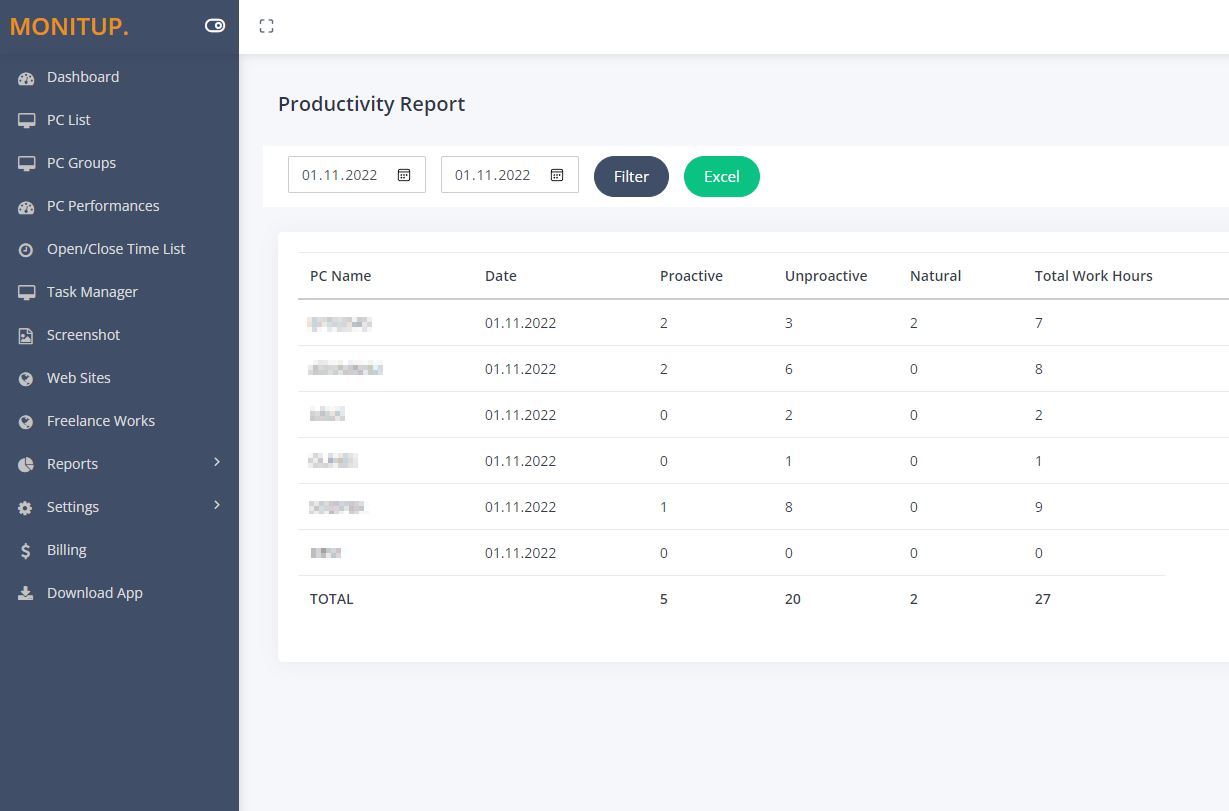Toggle the sidebar switch beside MONITUP logo
The width and height of the screenshot is (1229, 811).
(215, 26)
